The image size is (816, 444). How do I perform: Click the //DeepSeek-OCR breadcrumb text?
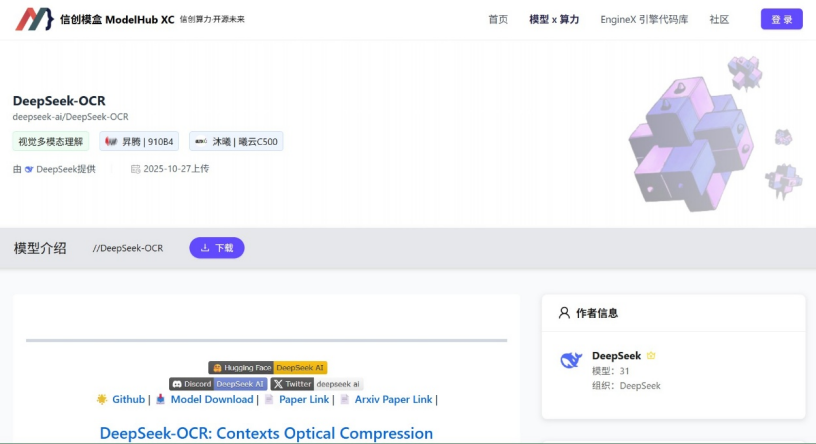(x=128, y=248)
